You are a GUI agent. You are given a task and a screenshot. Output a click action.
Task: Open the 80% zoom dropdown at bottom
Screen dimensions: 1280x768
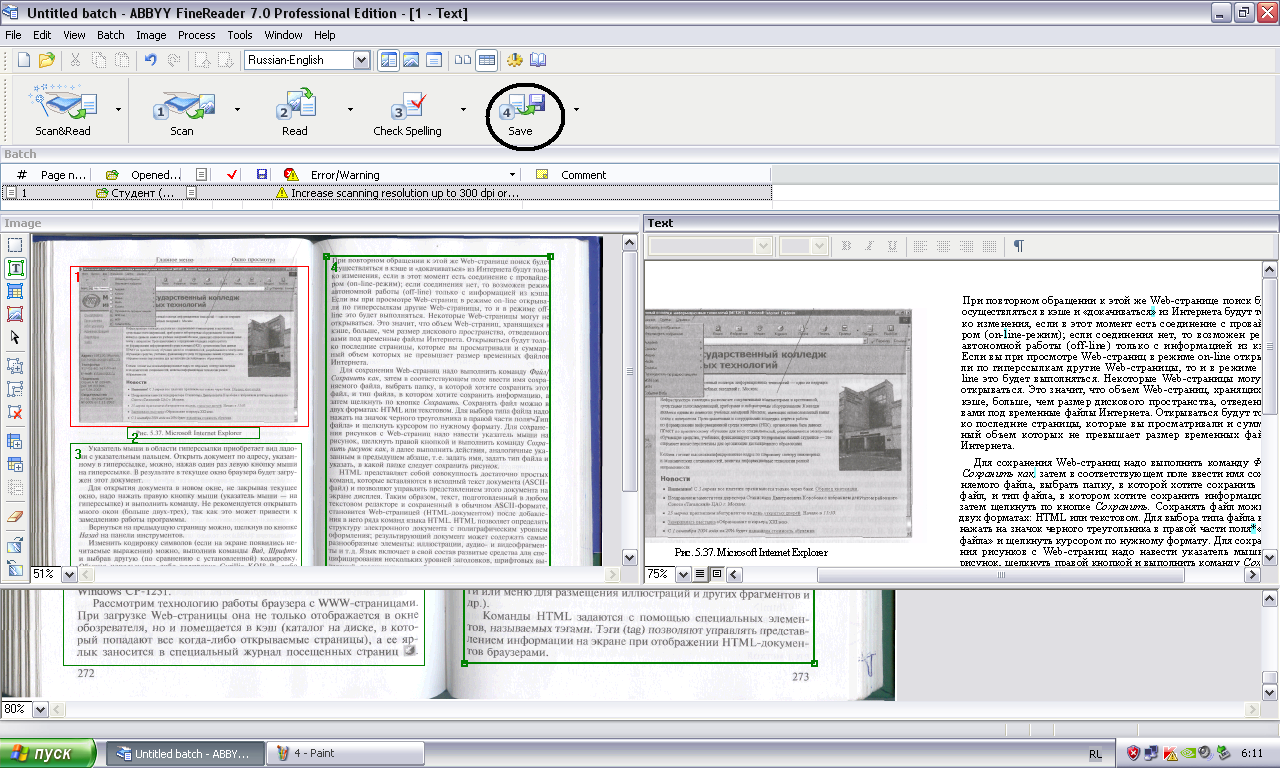click(x=41, y=708)
